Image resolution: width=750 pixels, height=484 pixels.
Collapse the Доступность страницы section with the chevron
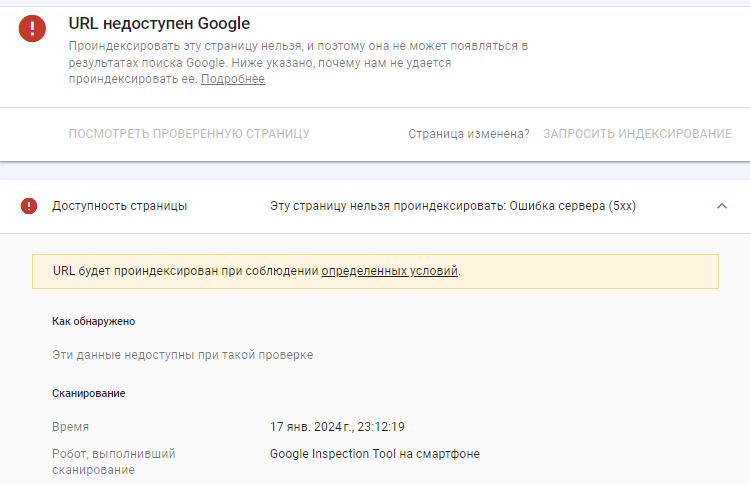pos(722,206)
